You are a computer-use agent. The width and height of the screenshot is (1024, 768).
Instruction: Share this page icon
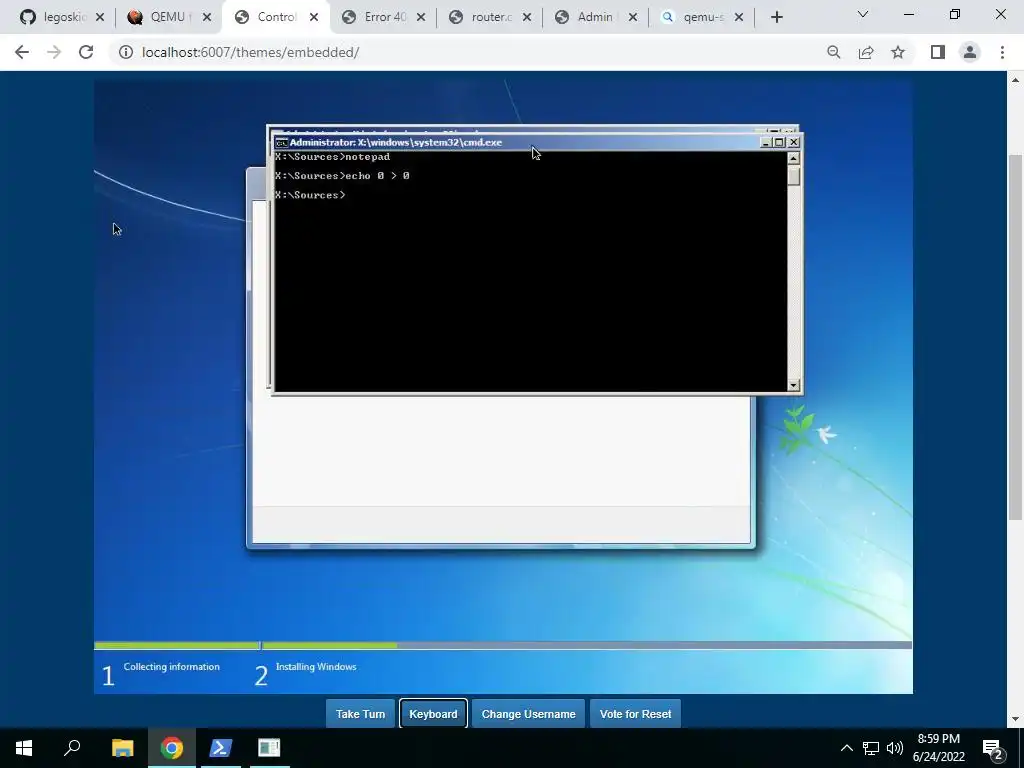(866, 52)
